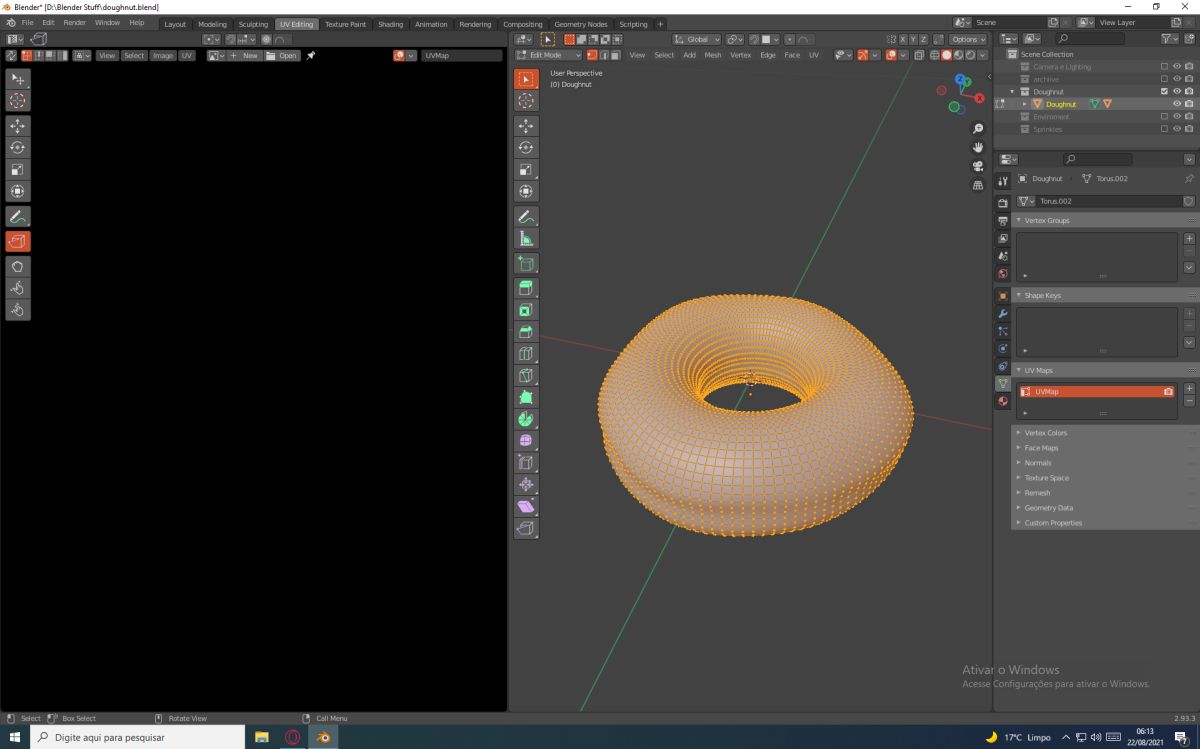This screenshot has width=1200, height=749.
Task: Switch to the Shading workspace tab
Action: click(x=390, y=24)
